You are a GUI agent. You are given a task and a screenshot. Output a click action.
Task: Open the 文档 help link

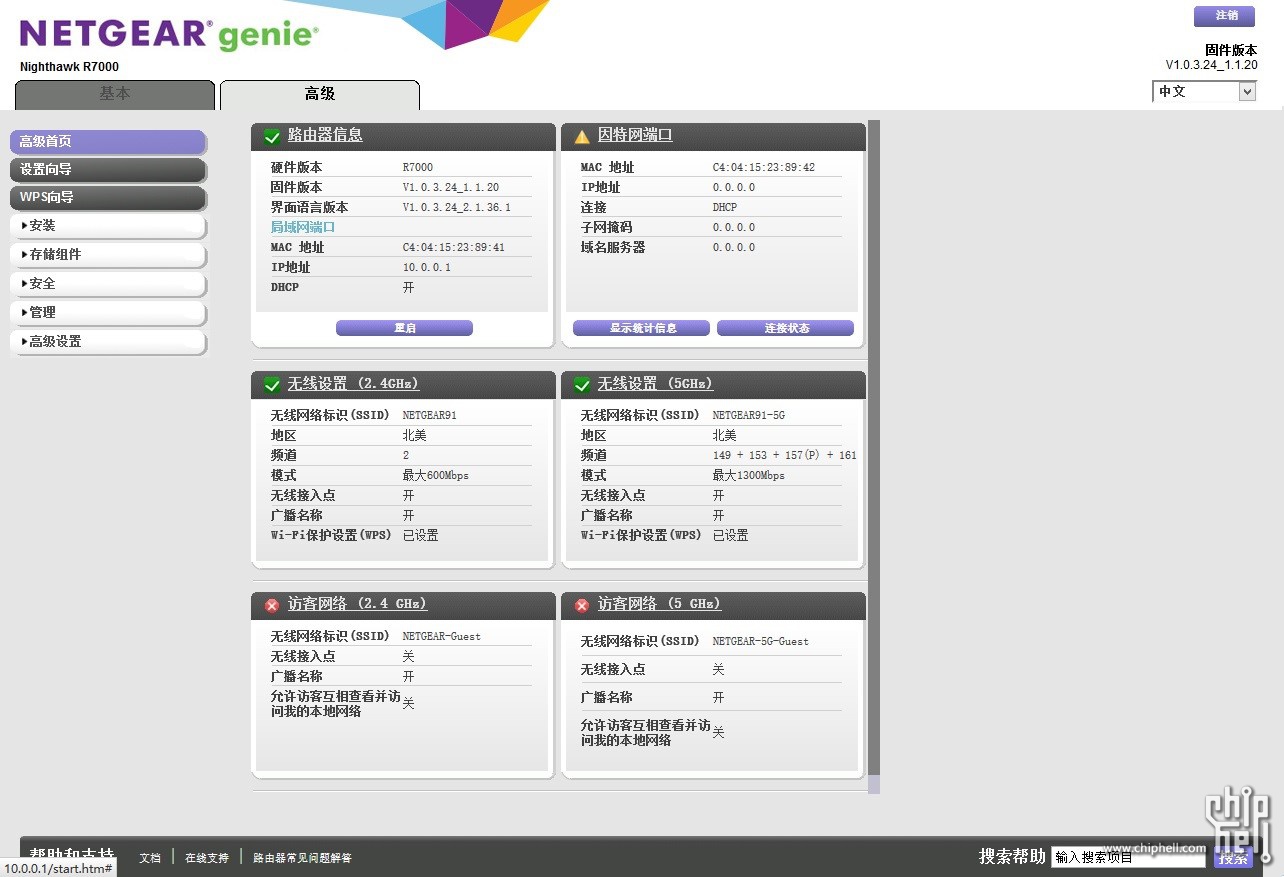click(150, 858)
